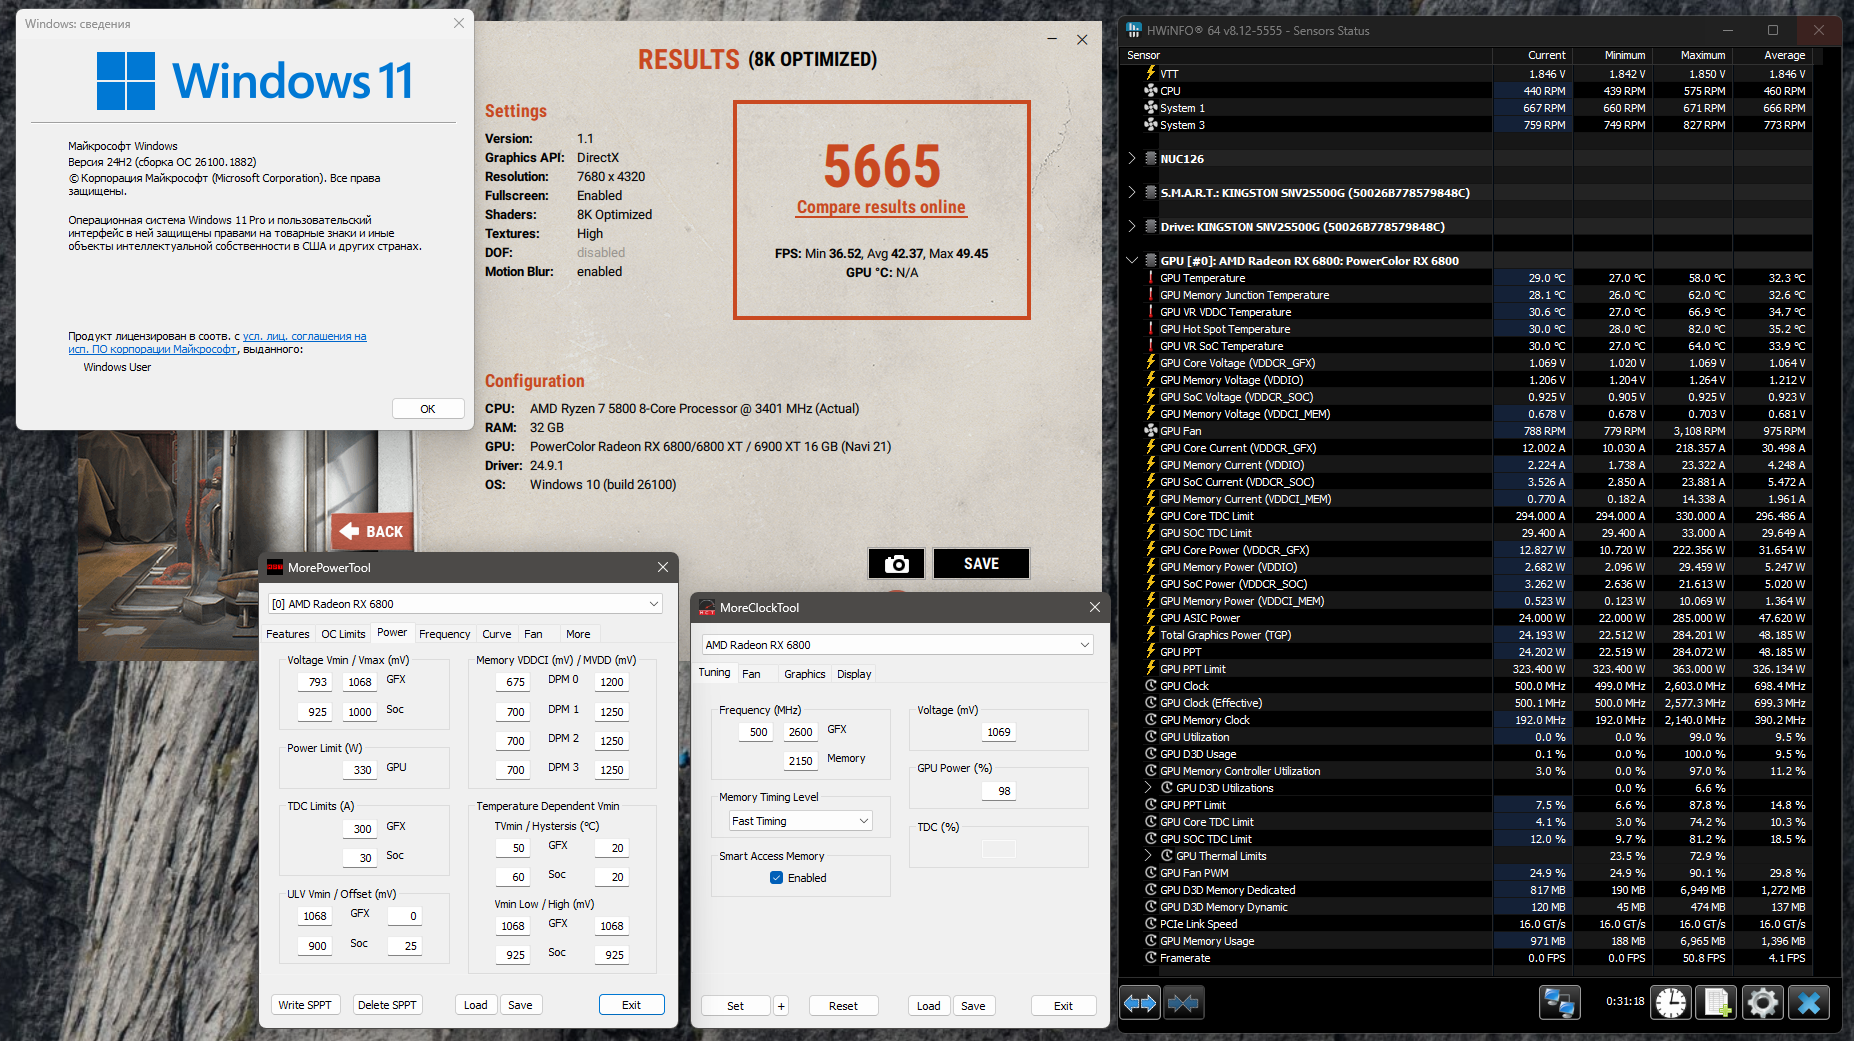Switch to OC Limits tab
Image resolution: width=1854 pixels, height=1041 pixels.
point(343,634)
